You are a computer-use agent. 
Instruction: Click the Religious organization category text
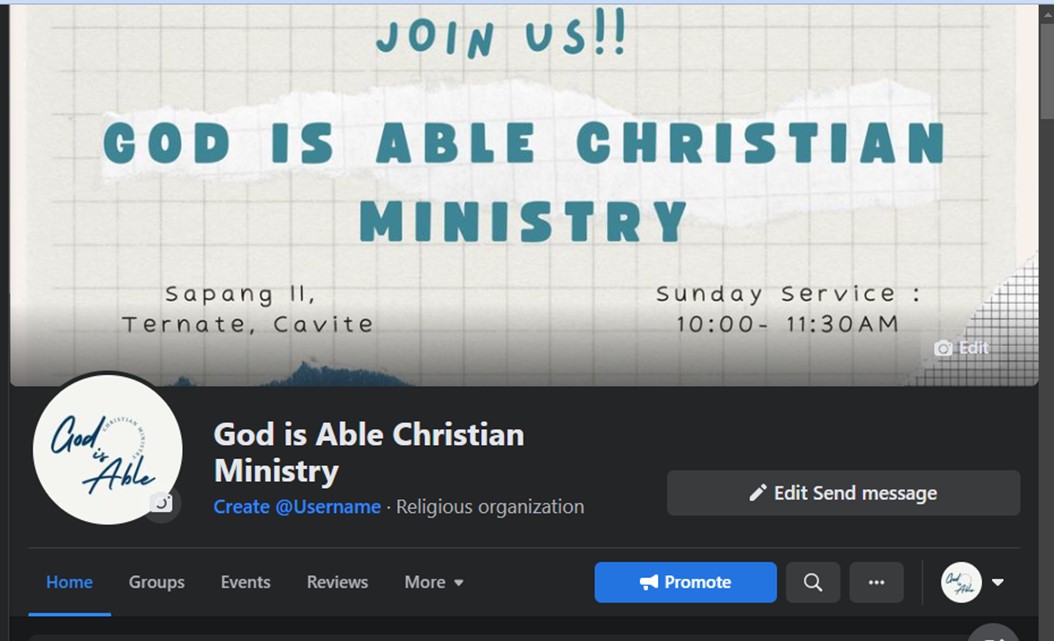tap(490, 506)
